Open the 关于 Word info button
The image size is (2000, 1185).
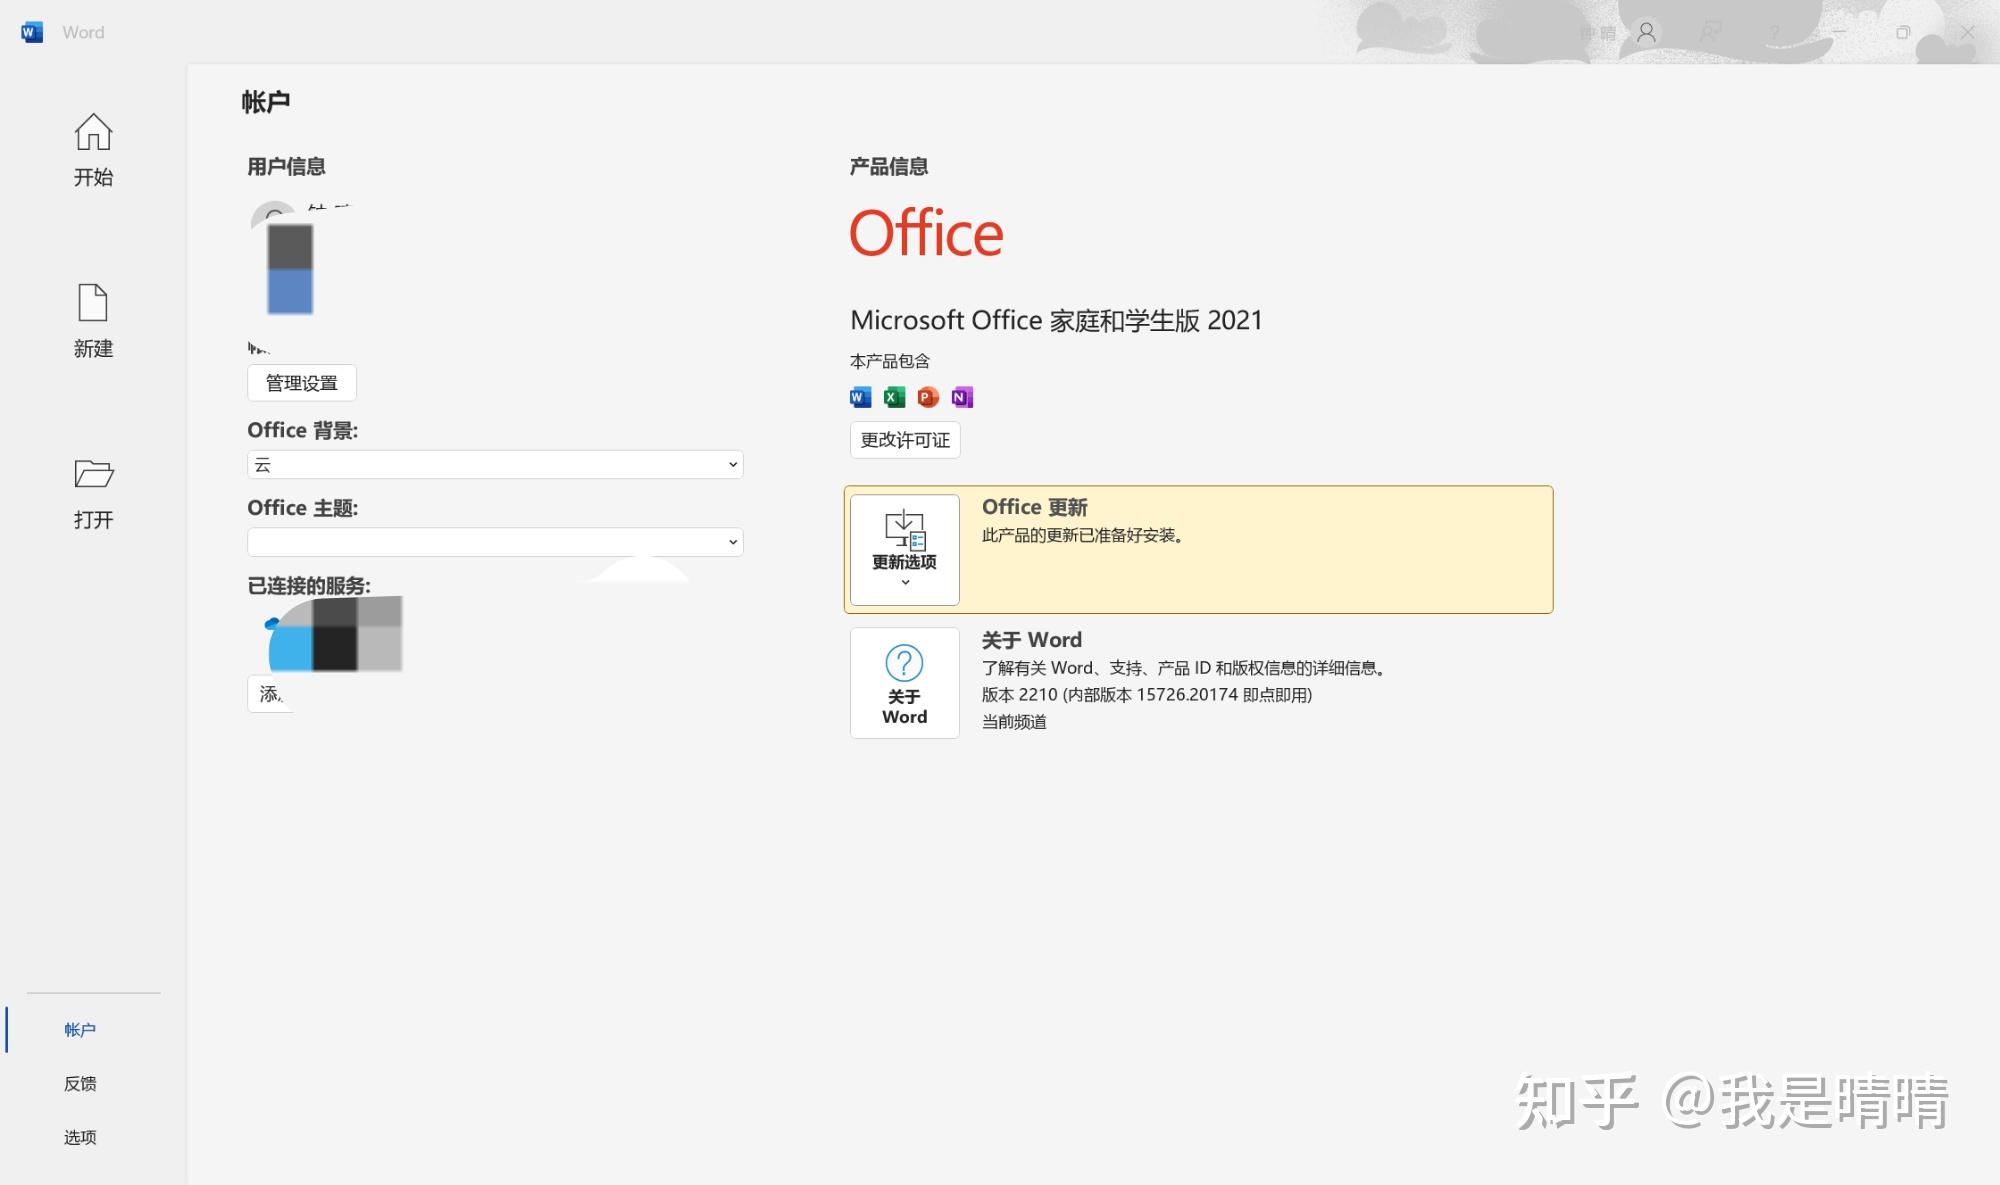(x=905, y=683)
